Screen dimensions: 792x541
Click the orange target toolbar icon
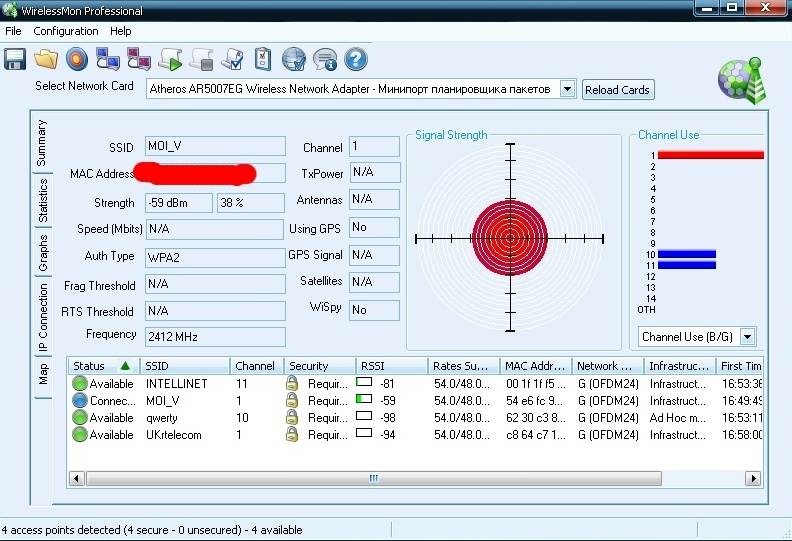77,59
